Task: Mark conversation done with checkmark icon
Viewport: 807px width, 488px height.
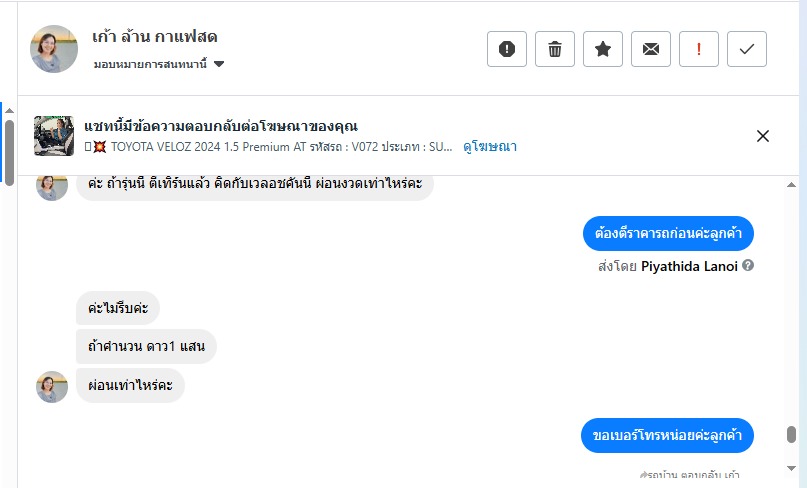Action: 747,49
